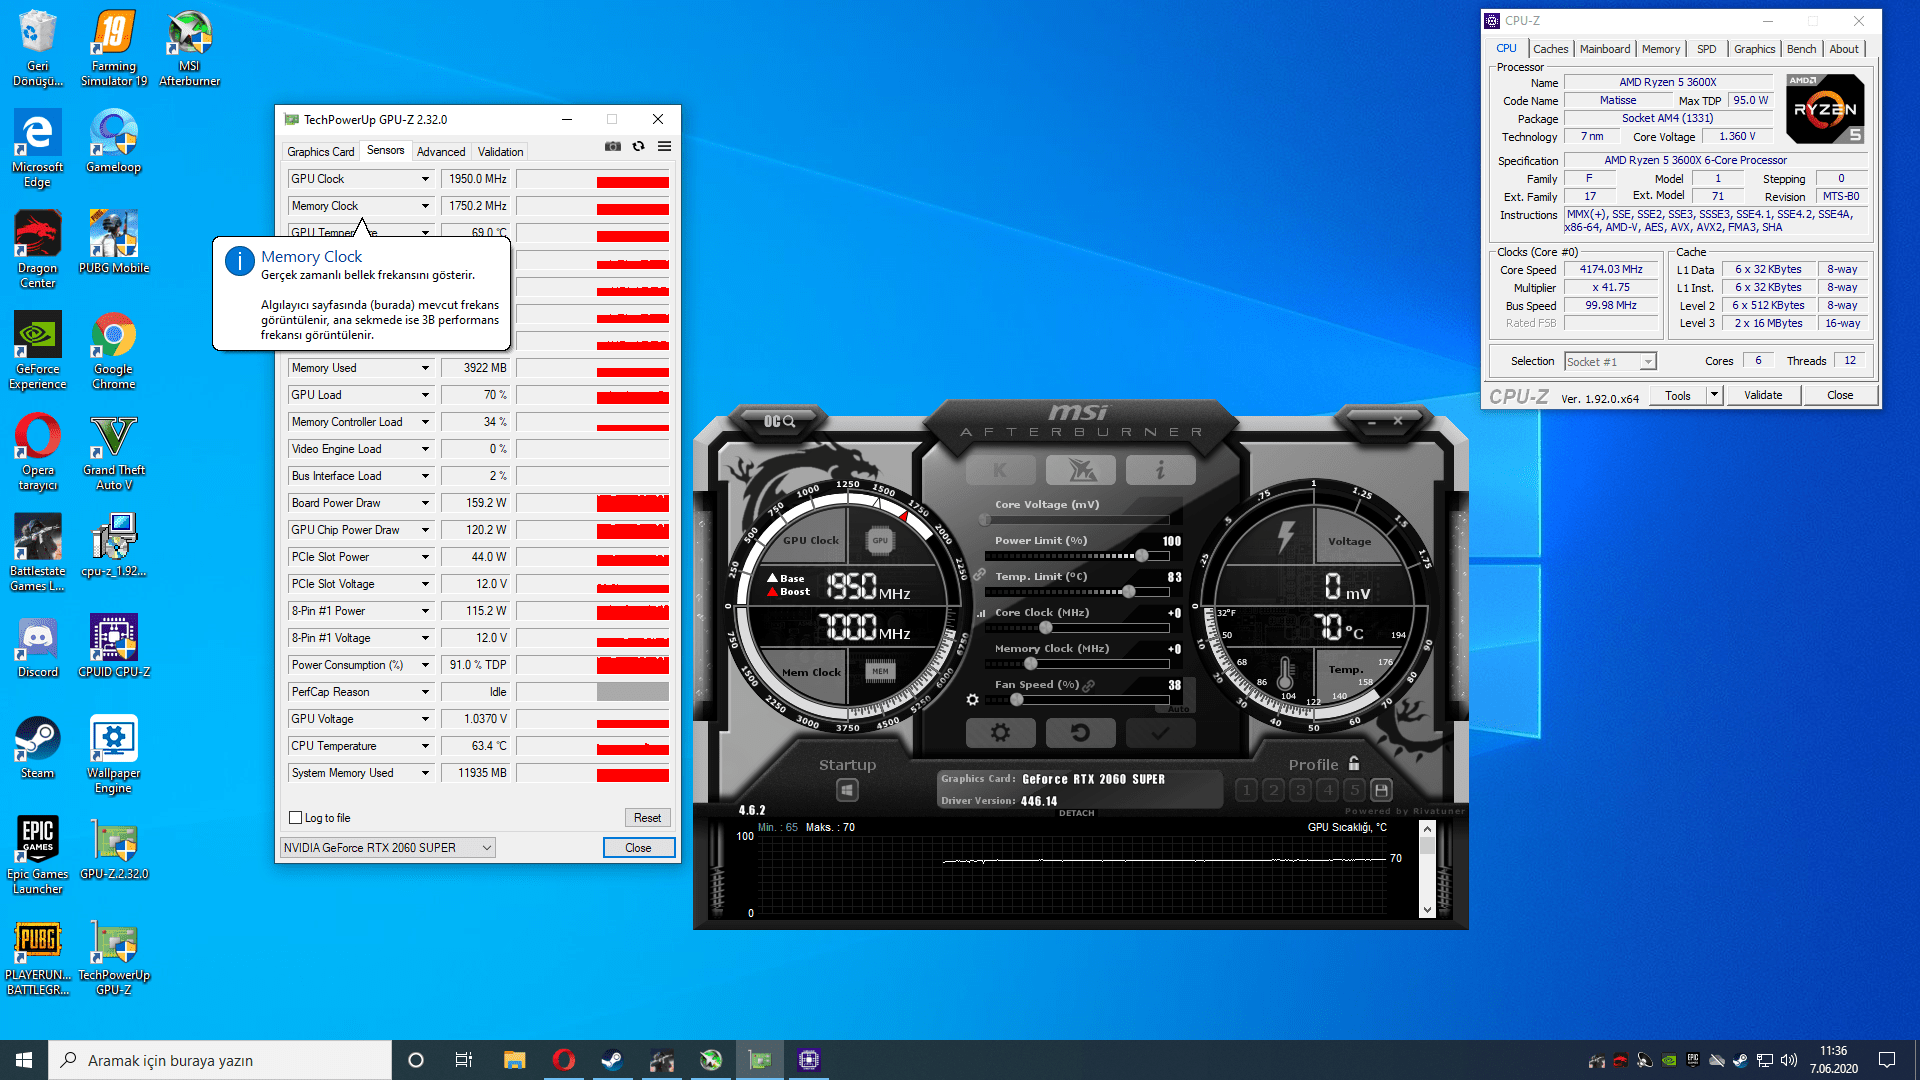Screen dimensions: 1920x1080
Task: Click the reset-to-defaults arrow button
Action: [1080, 733]
